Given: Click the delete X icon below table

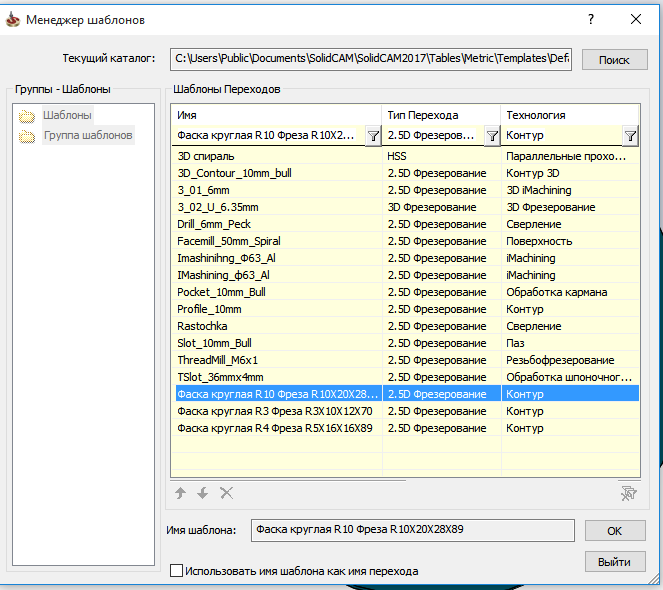Looking at the screenshot, I should [x=227, y=493].
